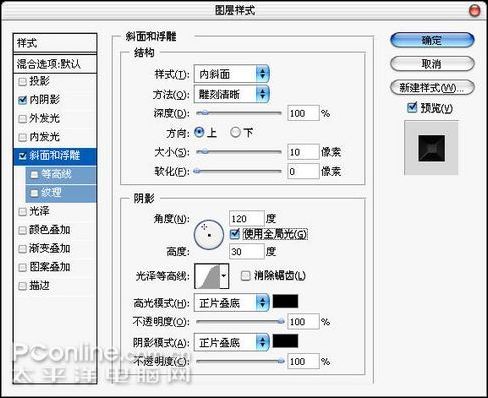The height and width of the screenshot is (398, 488).
Task: Click the bevel preview thumbnail
Action: click(431, 148)
